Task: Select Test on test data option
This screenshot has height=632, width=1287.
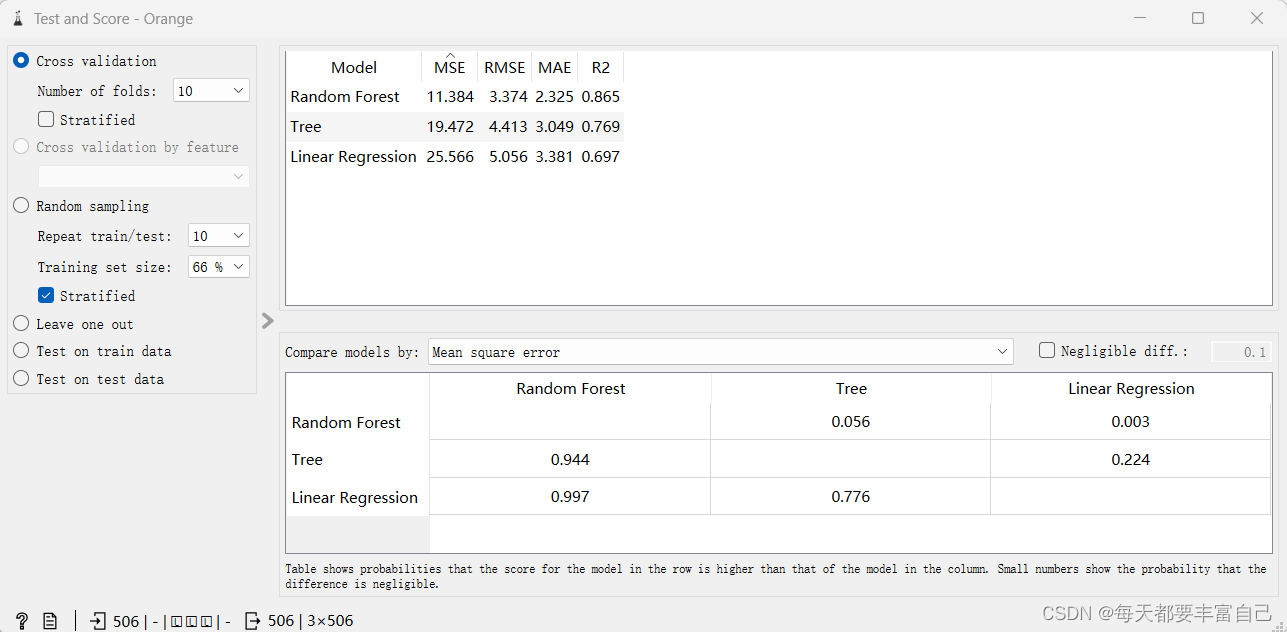Action: (88, 379)
